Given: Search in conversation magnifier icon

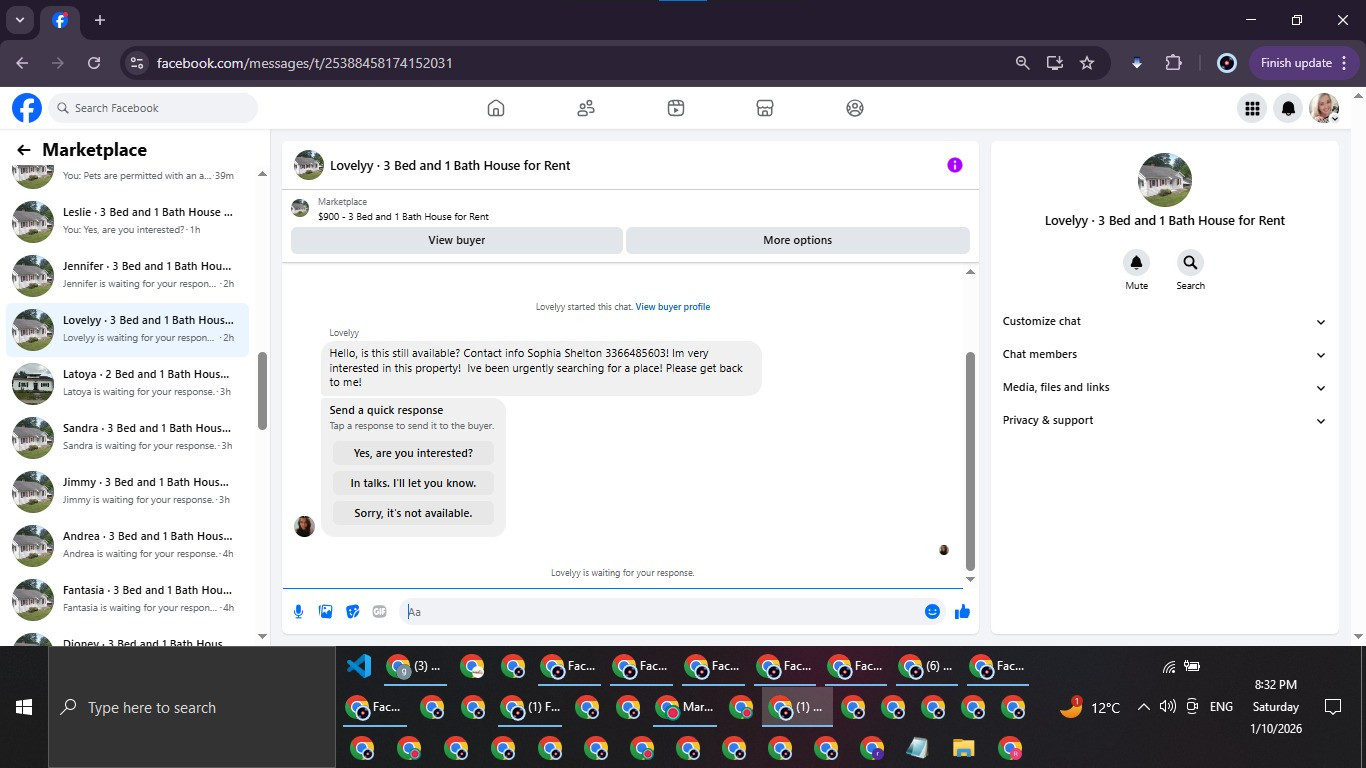Looking at the screenshot, I should [x=1190, y=263].
